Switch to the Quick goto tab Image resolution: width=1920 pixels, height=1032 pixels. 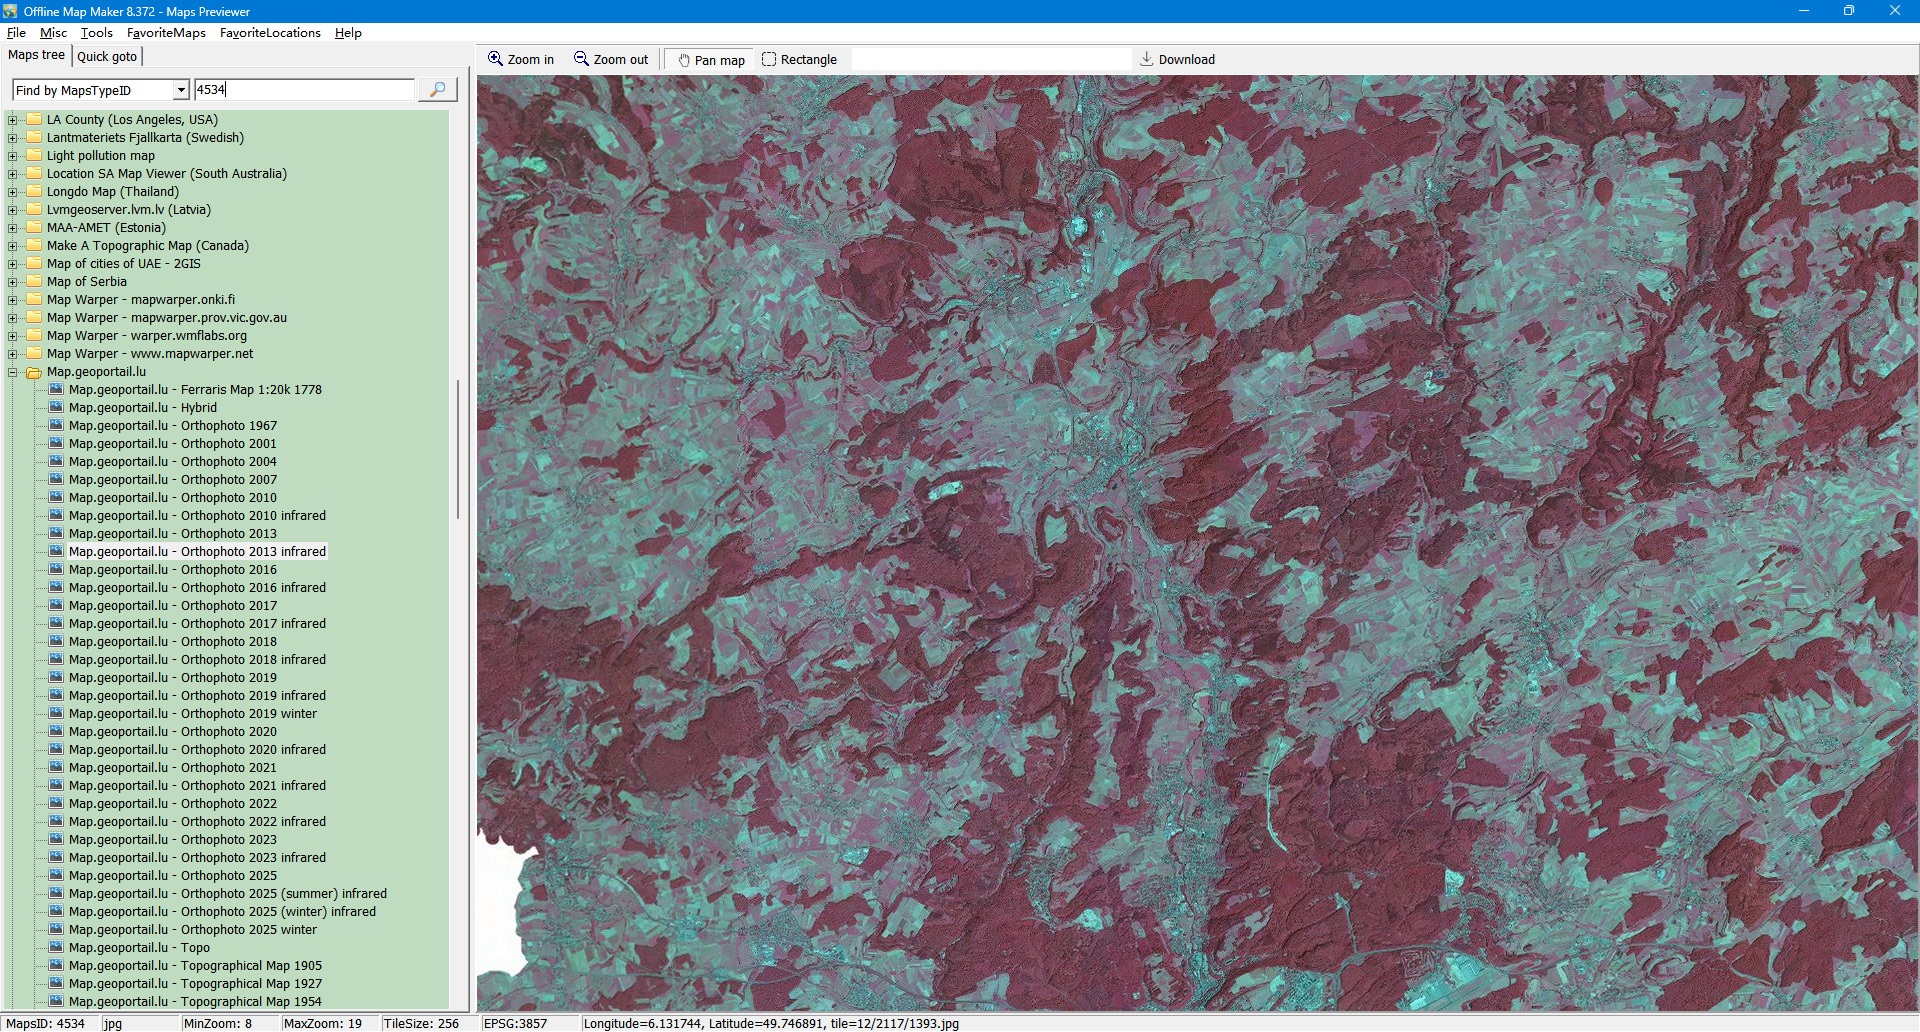click(x=107, y=56)
